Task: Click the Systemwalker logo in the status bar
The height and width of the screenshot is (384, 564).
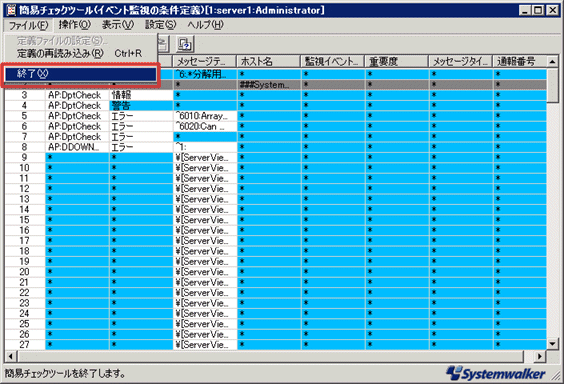Action: 496,373
